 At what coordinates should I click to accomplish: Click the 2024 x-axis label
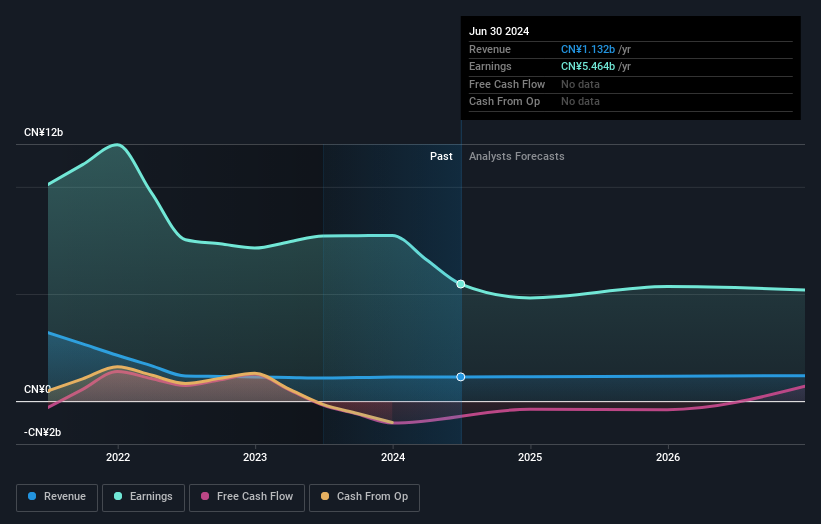point(393,457)
